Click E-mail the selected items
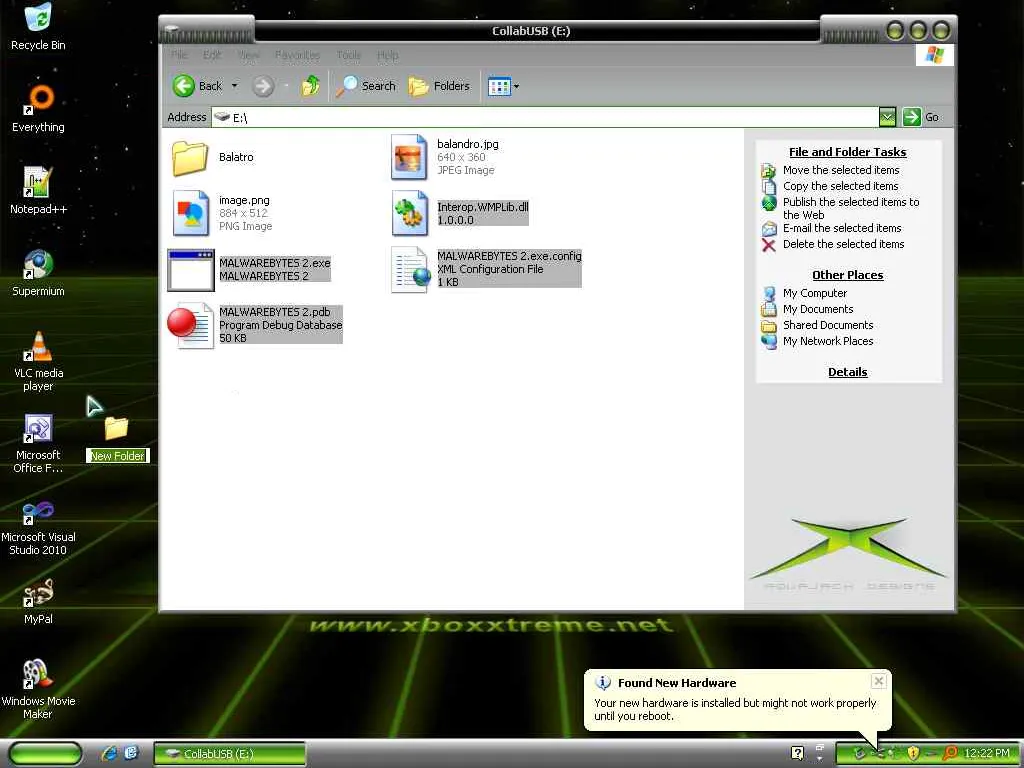The image size is (1024, 768). pos(842,228)
